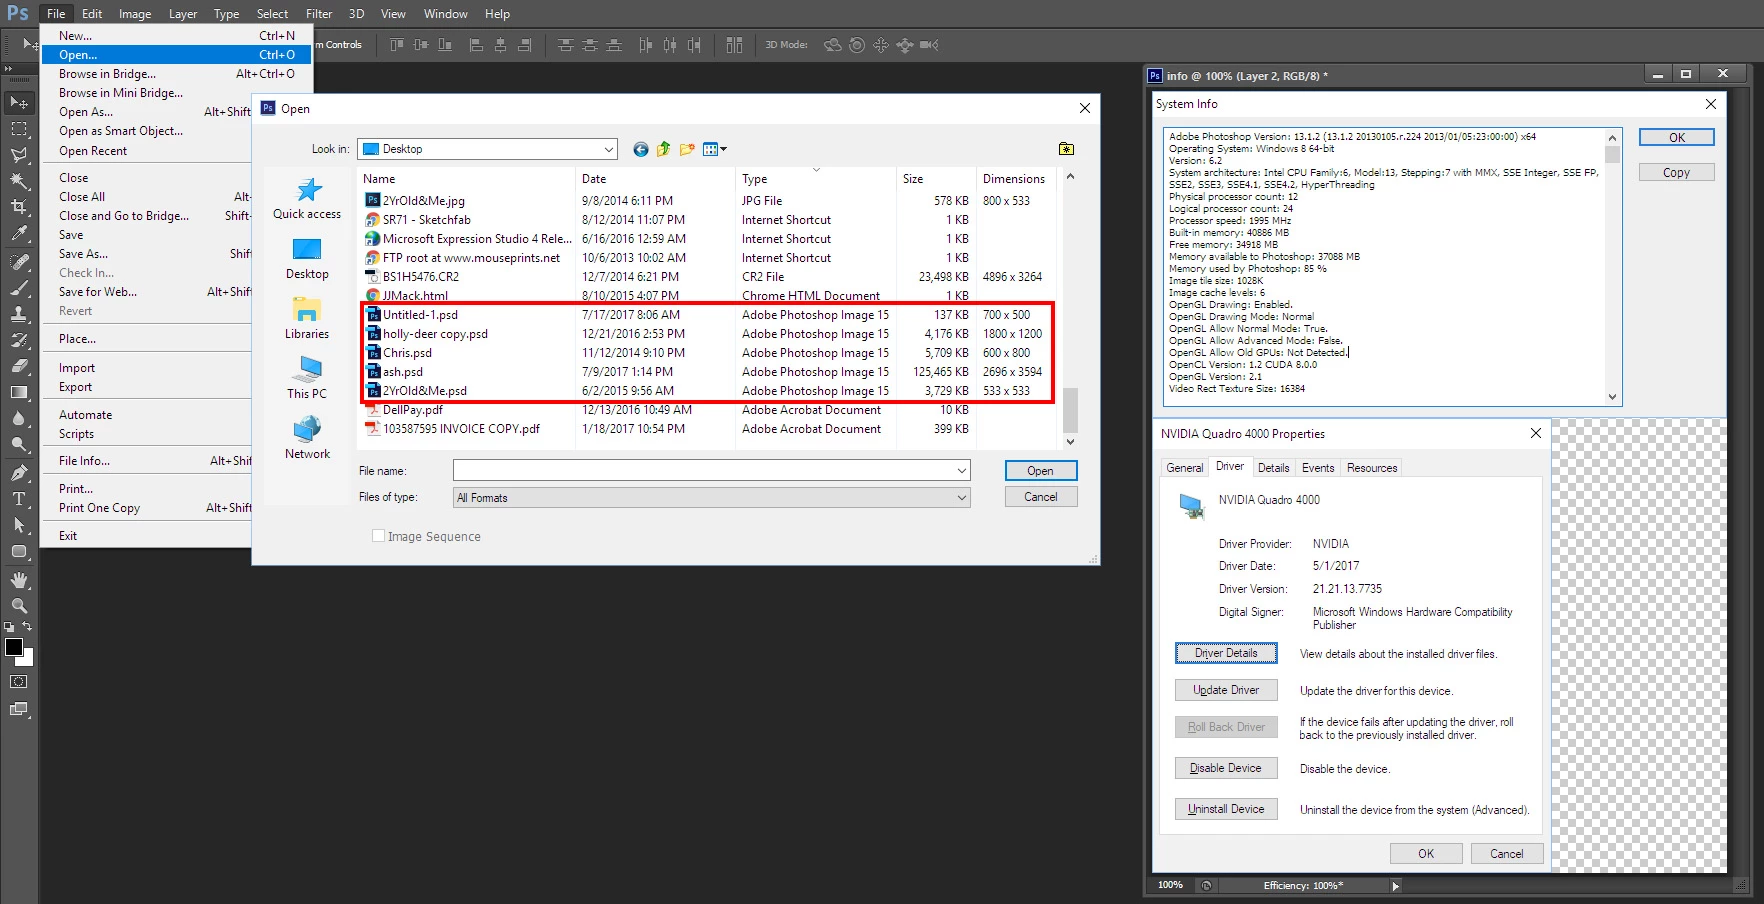Screen dimensions: 1764x904
Task: Switch to the Resources tab
Action: (x=1372, y=468)
